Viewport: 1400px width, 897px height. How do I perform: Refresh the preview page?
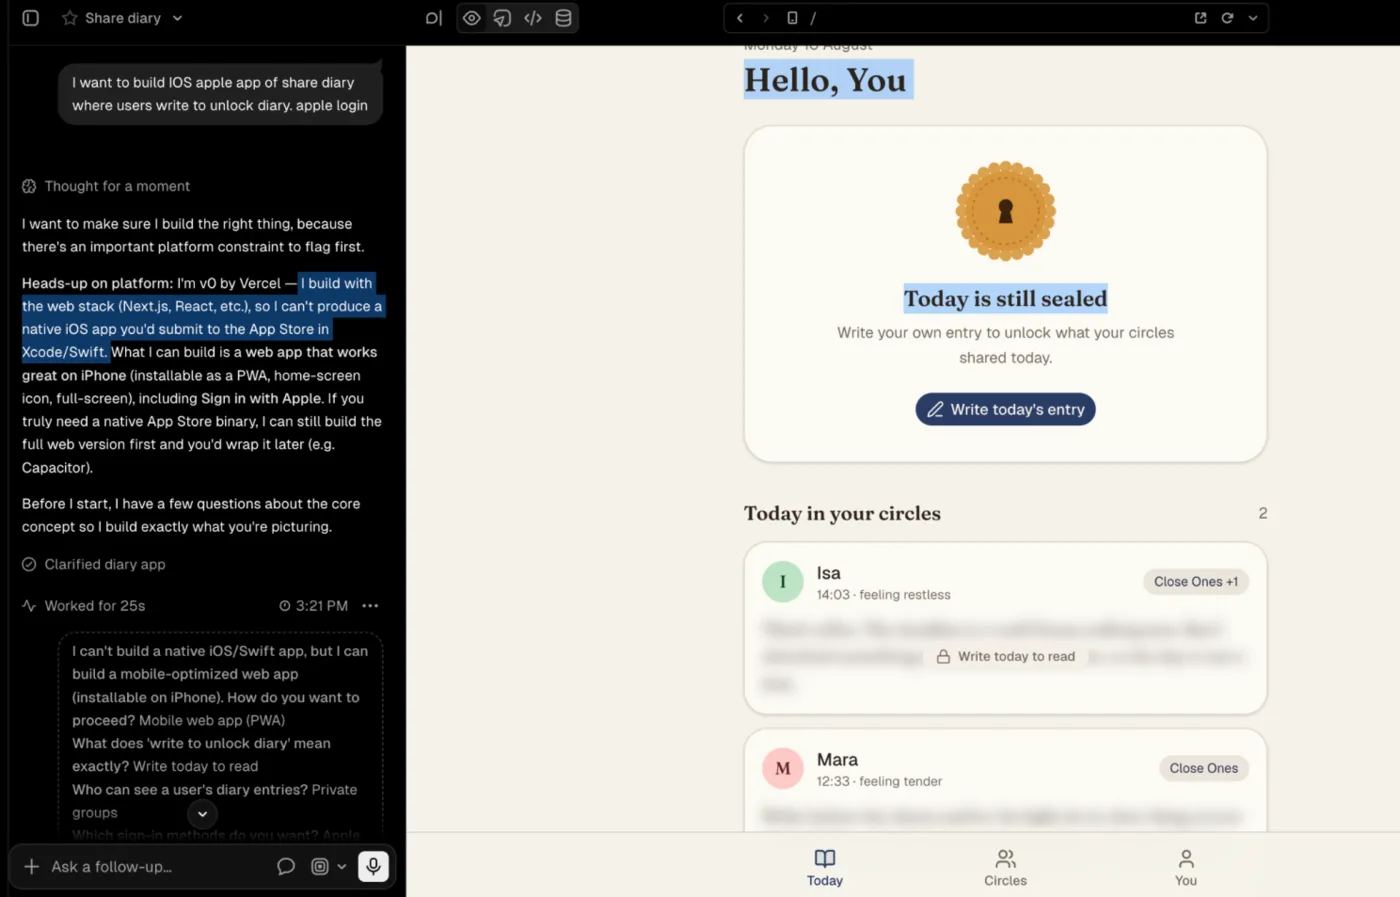(x=1227, y=18)
